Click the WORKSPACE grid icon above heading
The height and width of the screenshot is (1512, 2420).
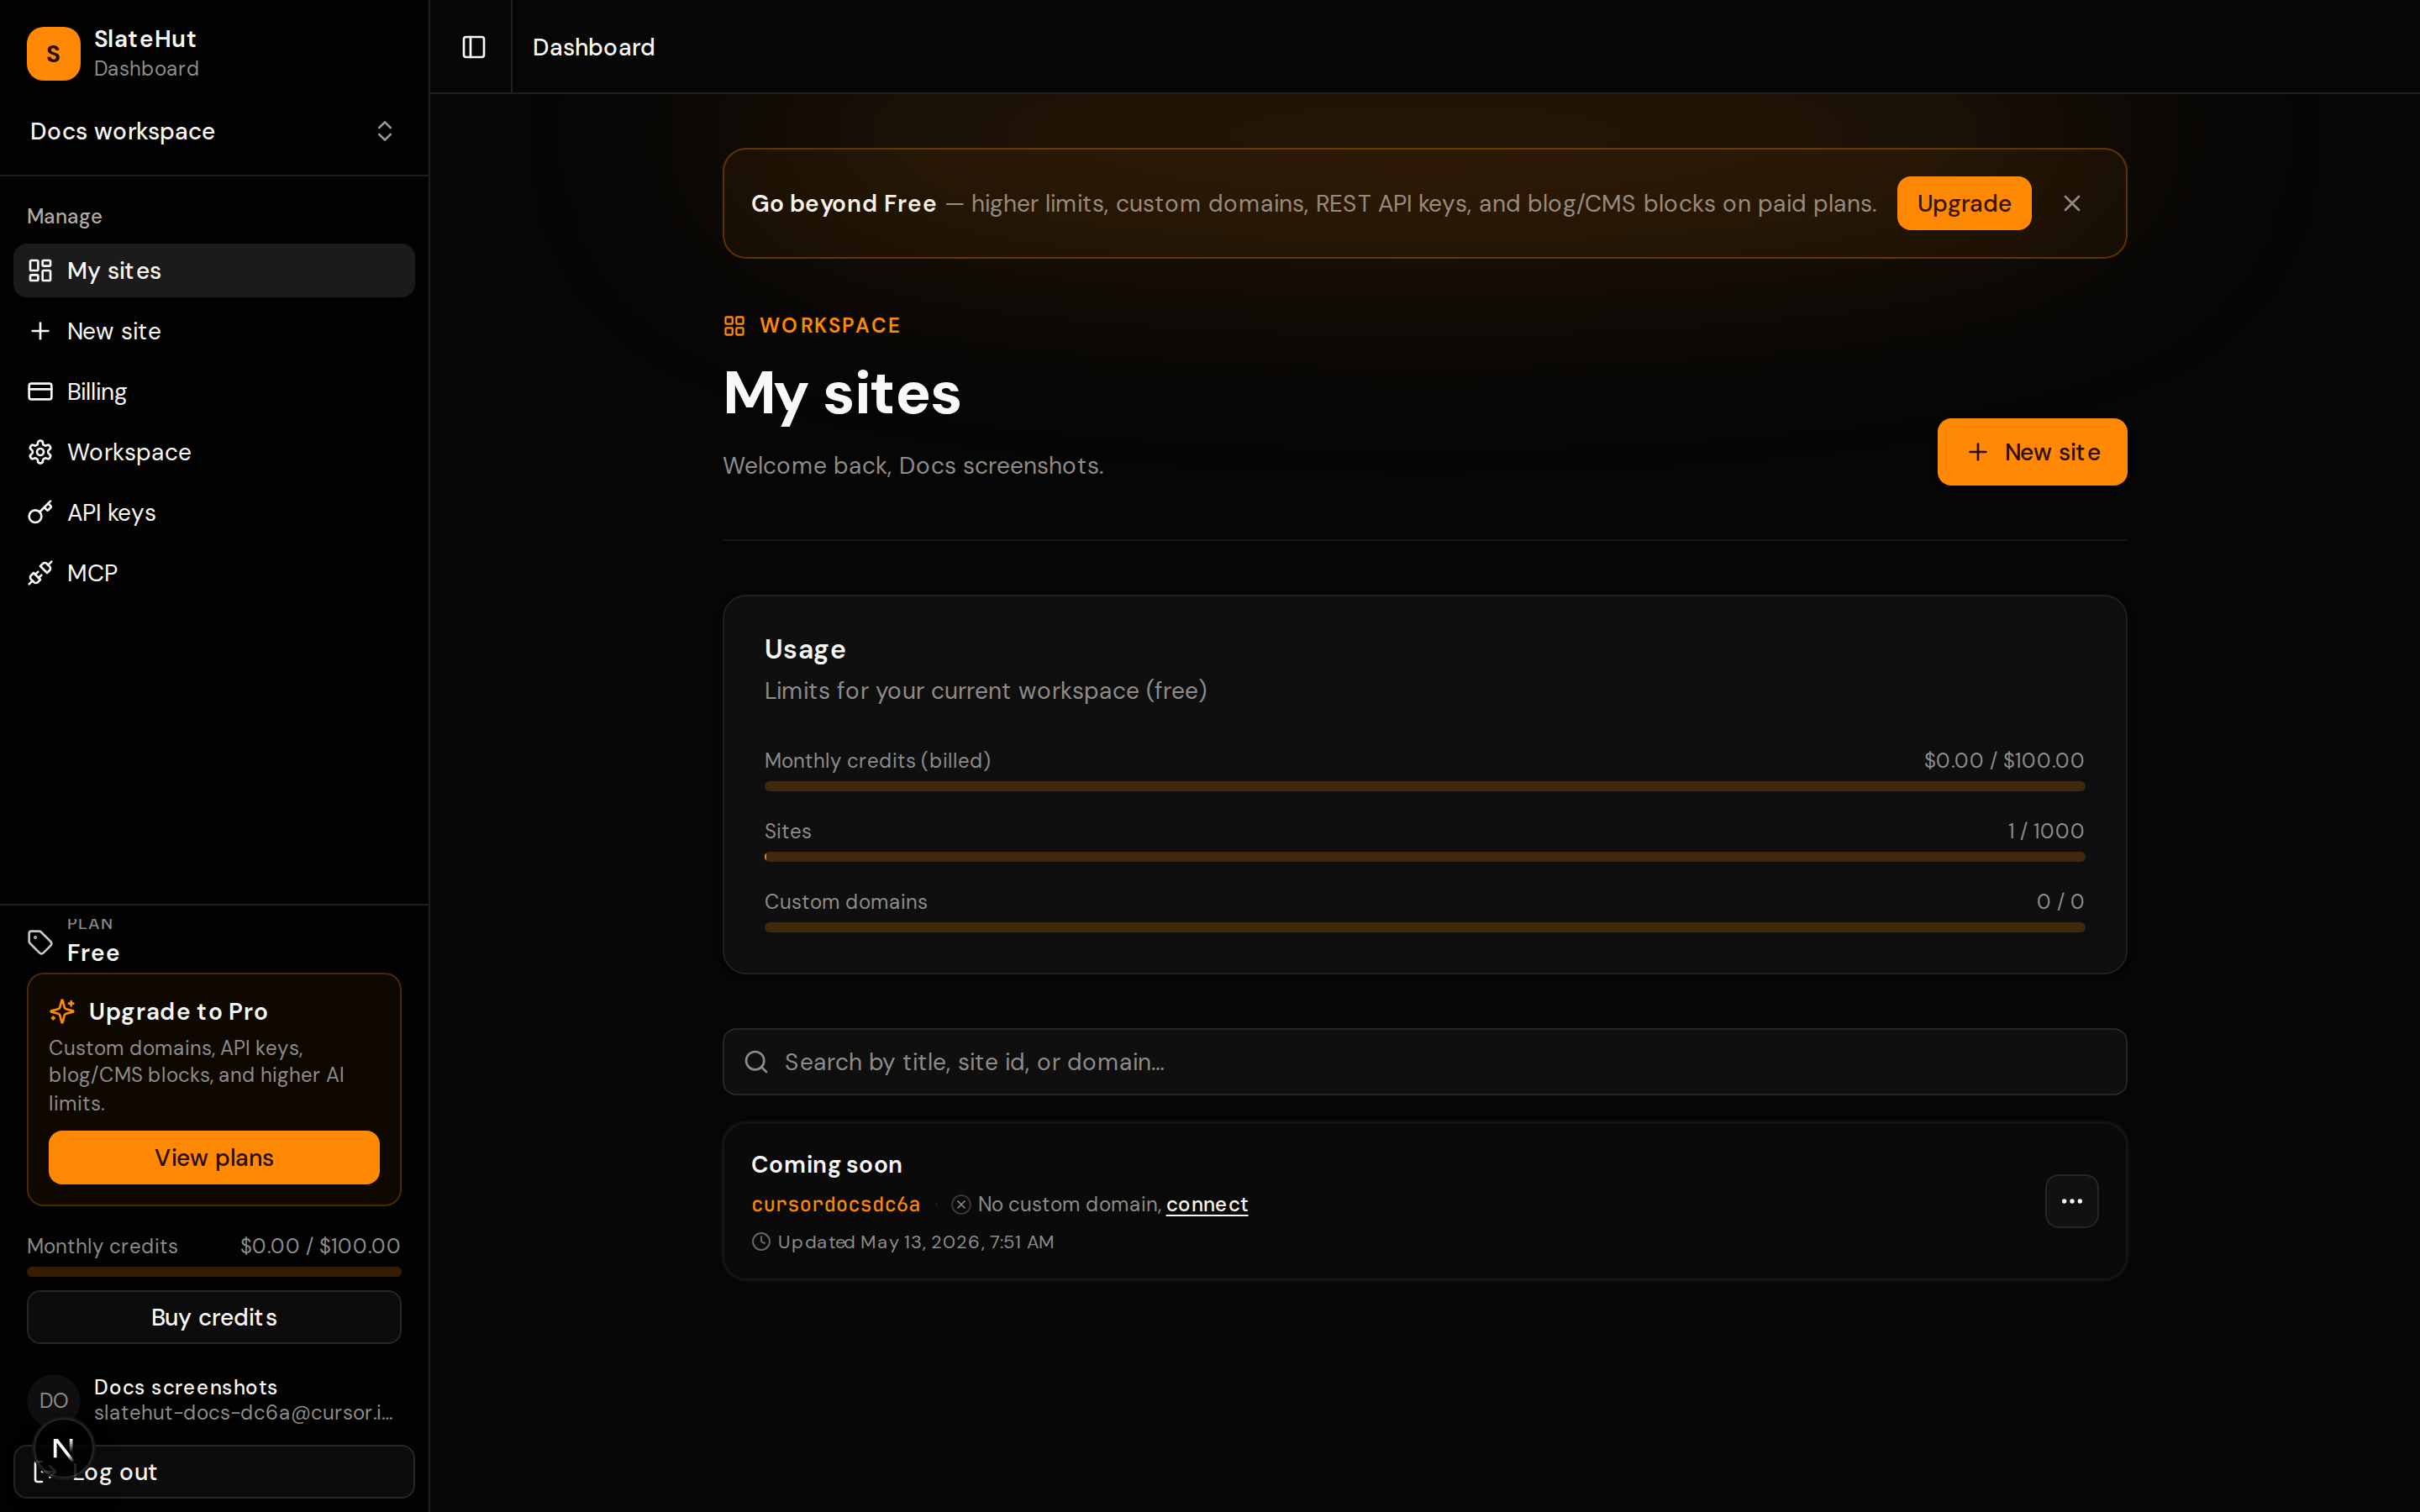click(734, 326)
